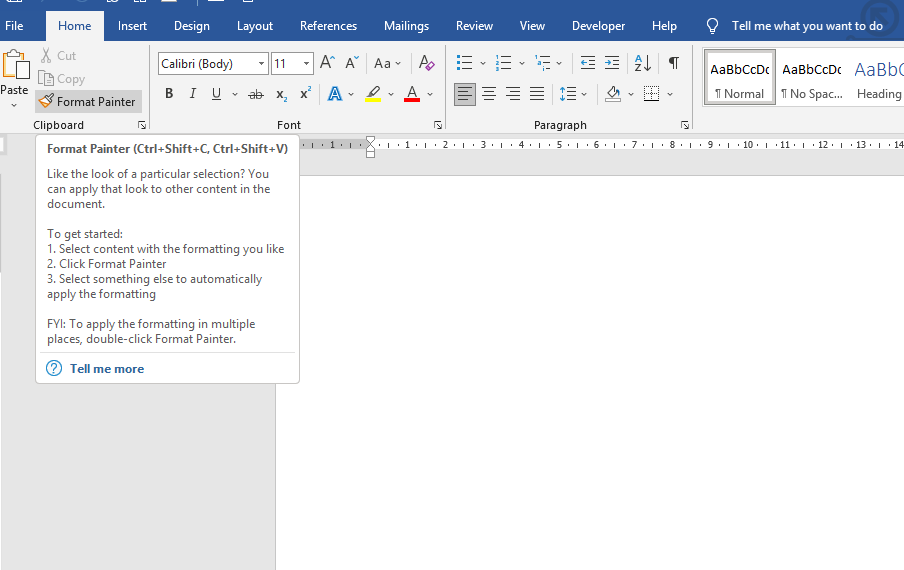Viewport: 904px width, 570px height.
Task: Open the Paragraph settings dialog launcher
Action: pyautogui.click(x=684, y=125)
